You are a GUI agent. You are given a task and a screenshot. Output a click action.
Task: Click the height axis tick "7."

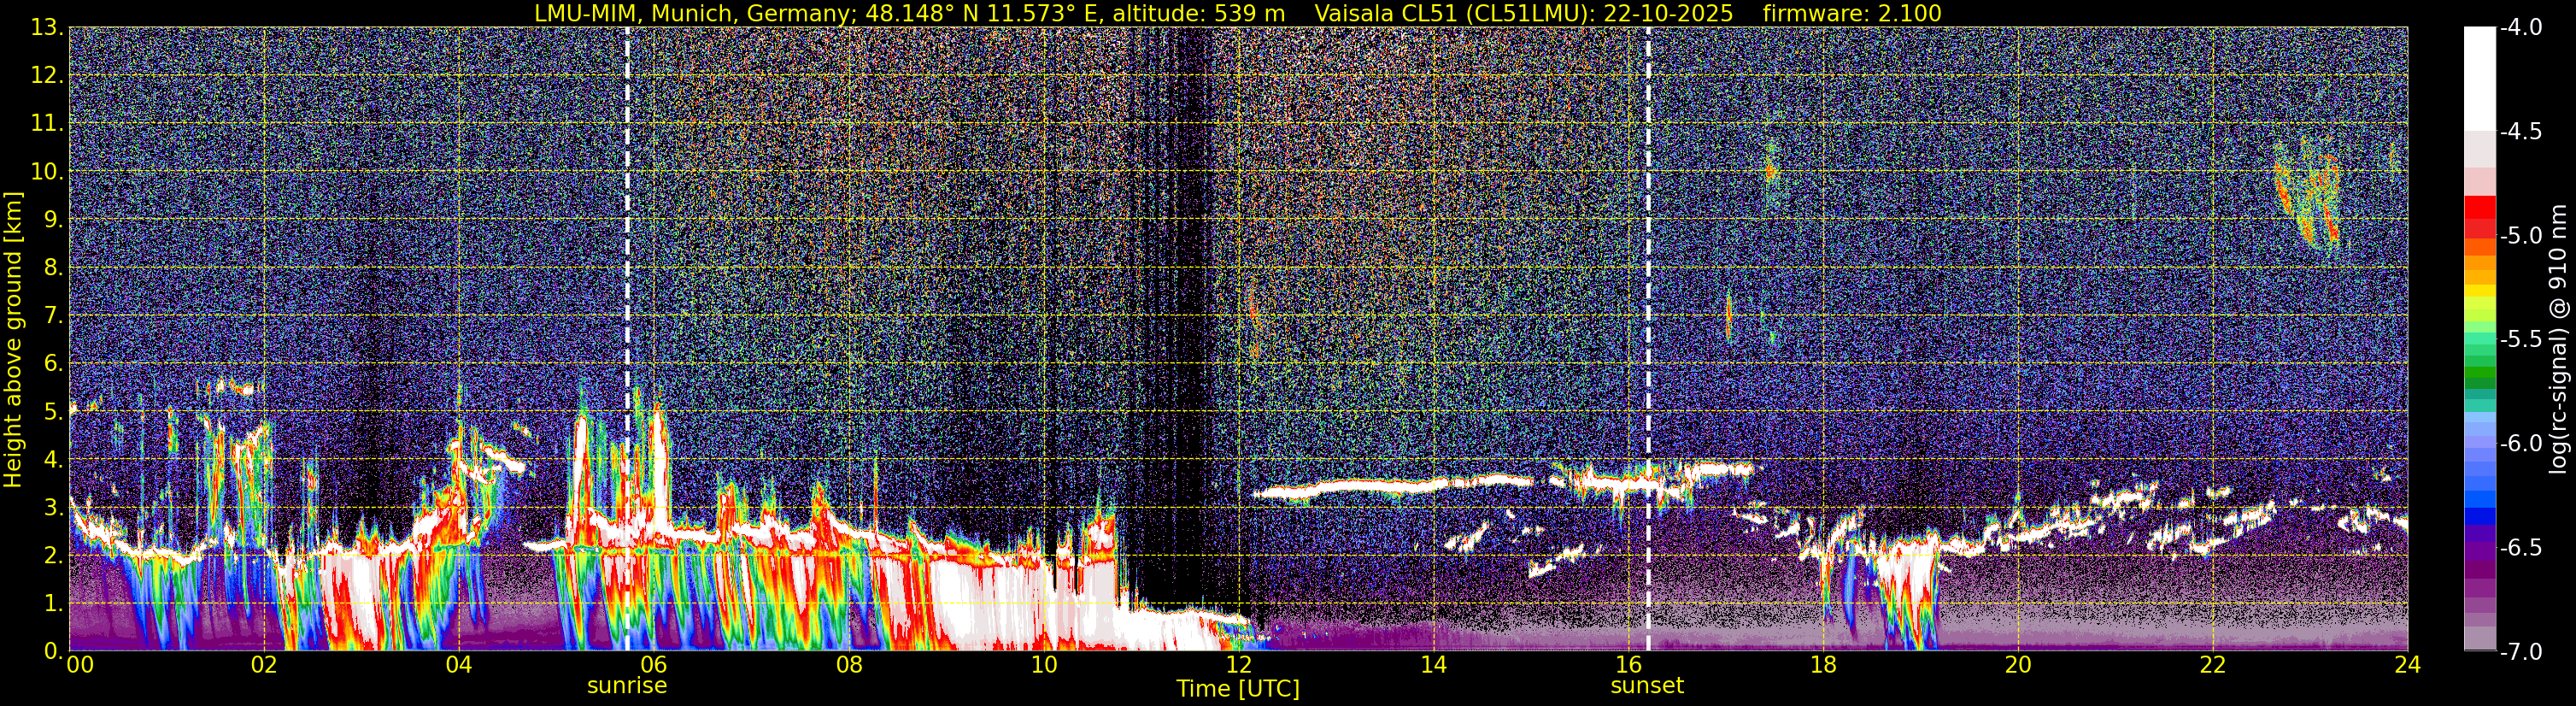click(53, 316)
